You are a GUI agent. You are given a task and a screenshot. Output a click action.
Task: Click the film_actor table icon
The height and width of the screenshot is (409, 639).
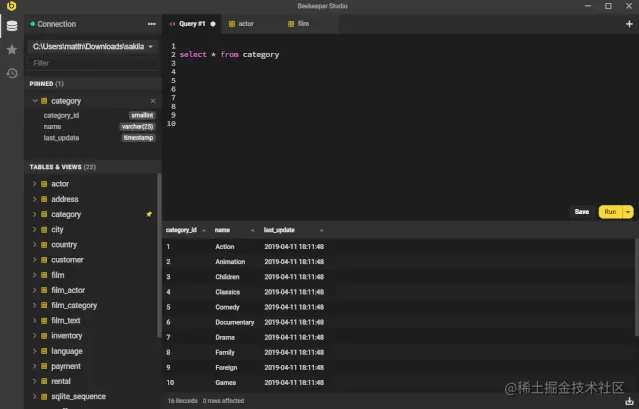click(44, 290)
